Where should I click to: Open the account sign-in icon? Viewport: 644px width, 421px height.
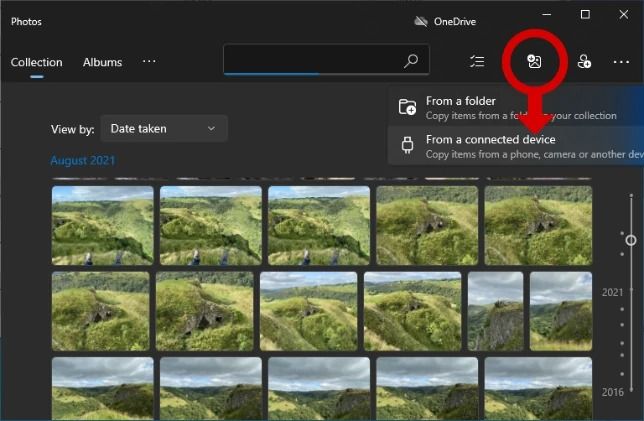[x=584, y=62]
